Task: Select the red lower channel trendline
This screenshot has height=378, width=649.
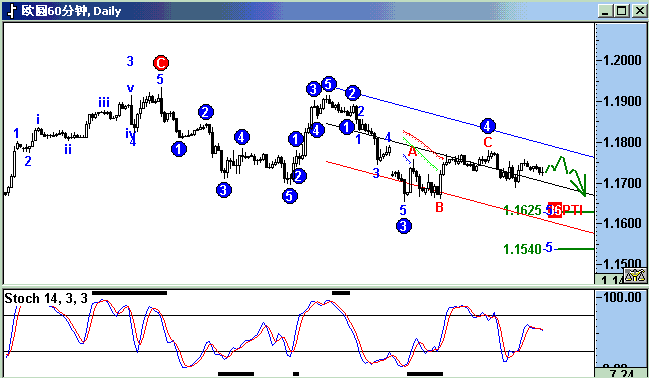Action: (x=459, y=197)
